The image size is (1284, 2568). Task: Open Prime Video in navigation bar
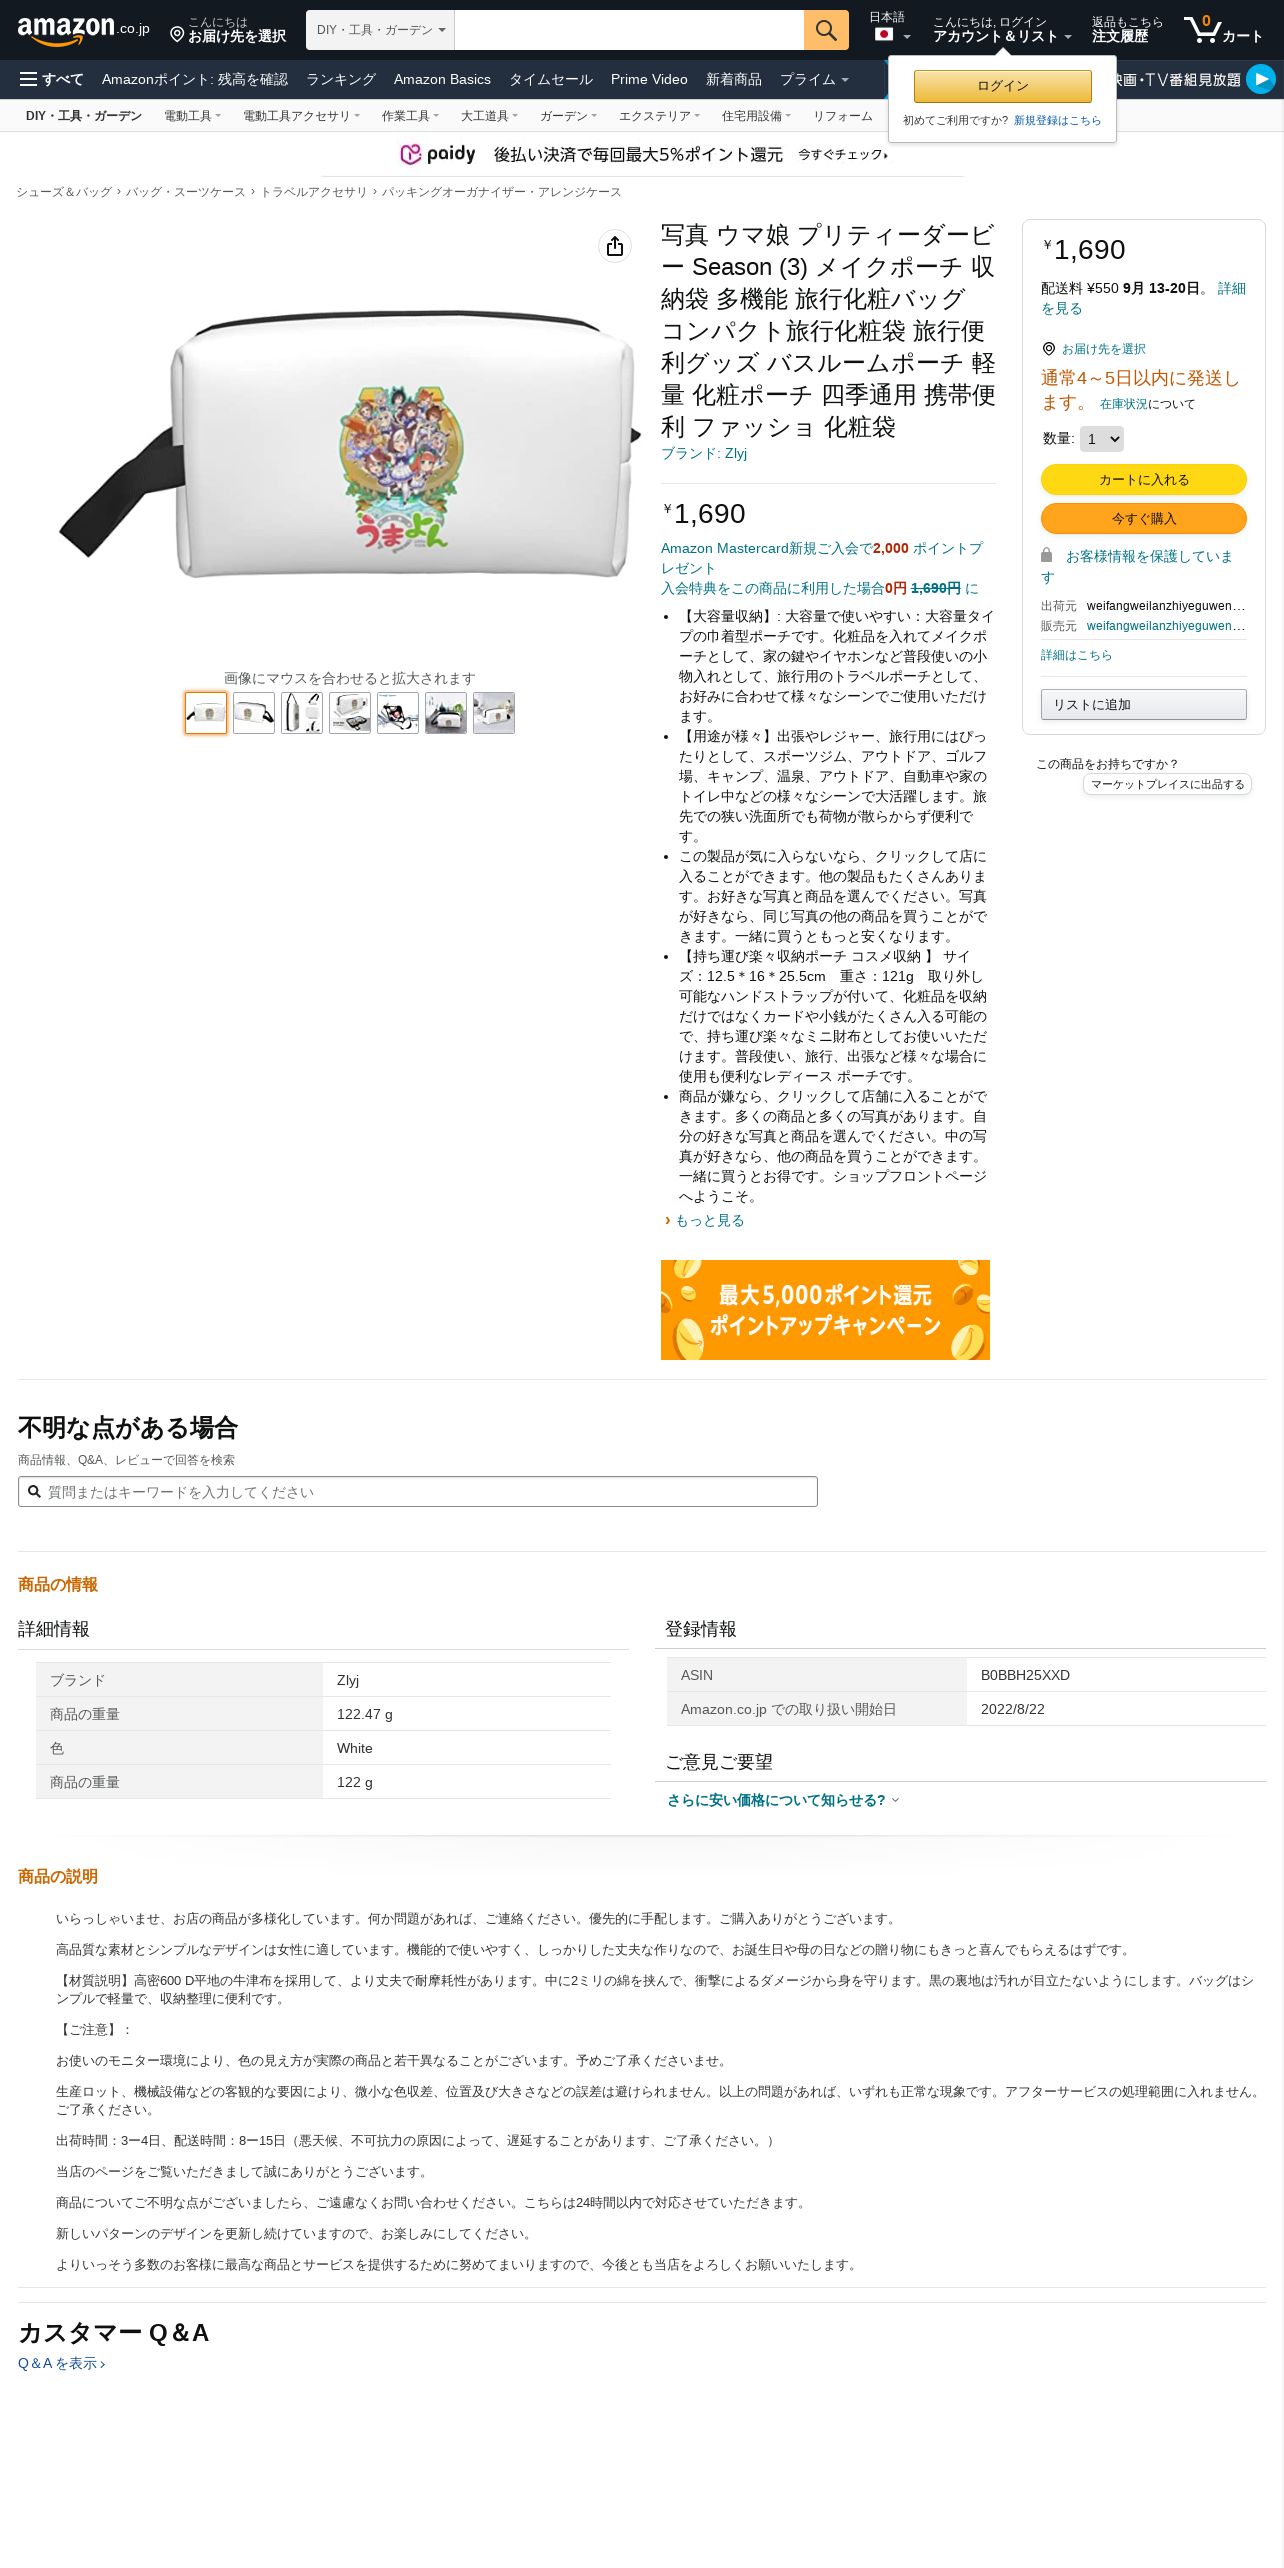click(x=649, y=79)
